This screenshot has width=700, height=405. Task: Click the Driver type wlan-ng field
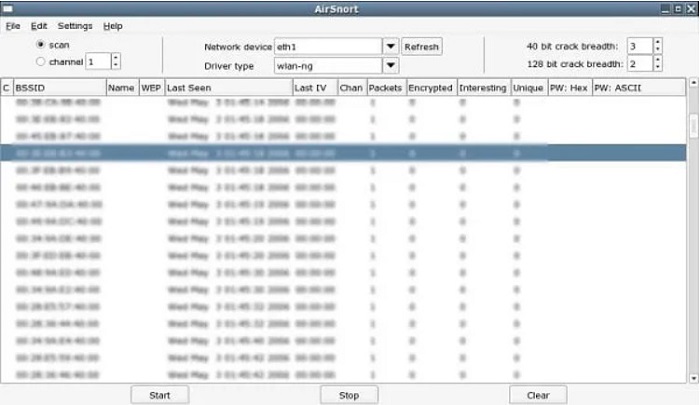[x=328, y=66]
